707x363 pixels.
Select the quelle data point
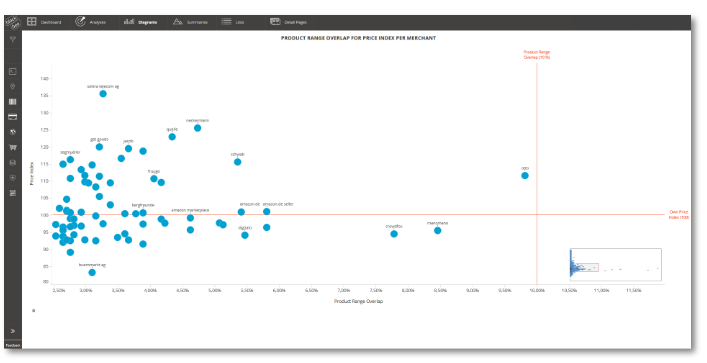(172, 137)
